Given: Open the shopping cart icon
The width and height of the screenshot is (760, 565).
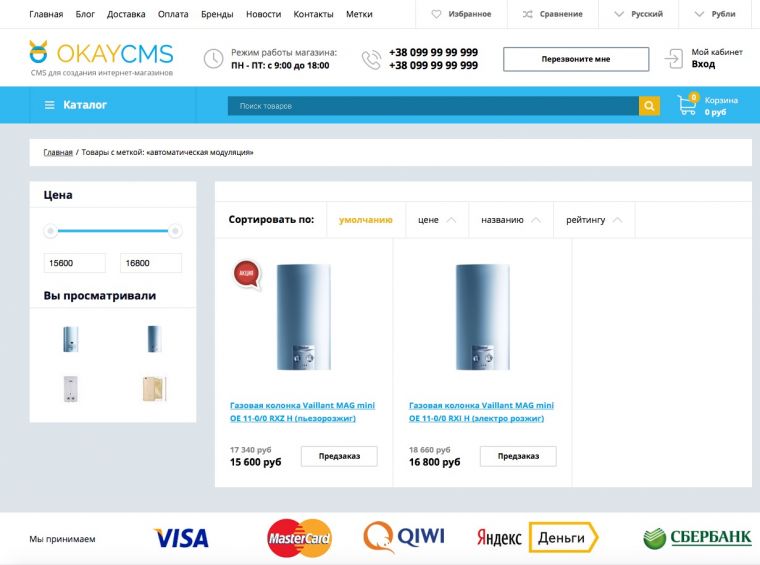Looking at the screenshot, I should (687, 104).
